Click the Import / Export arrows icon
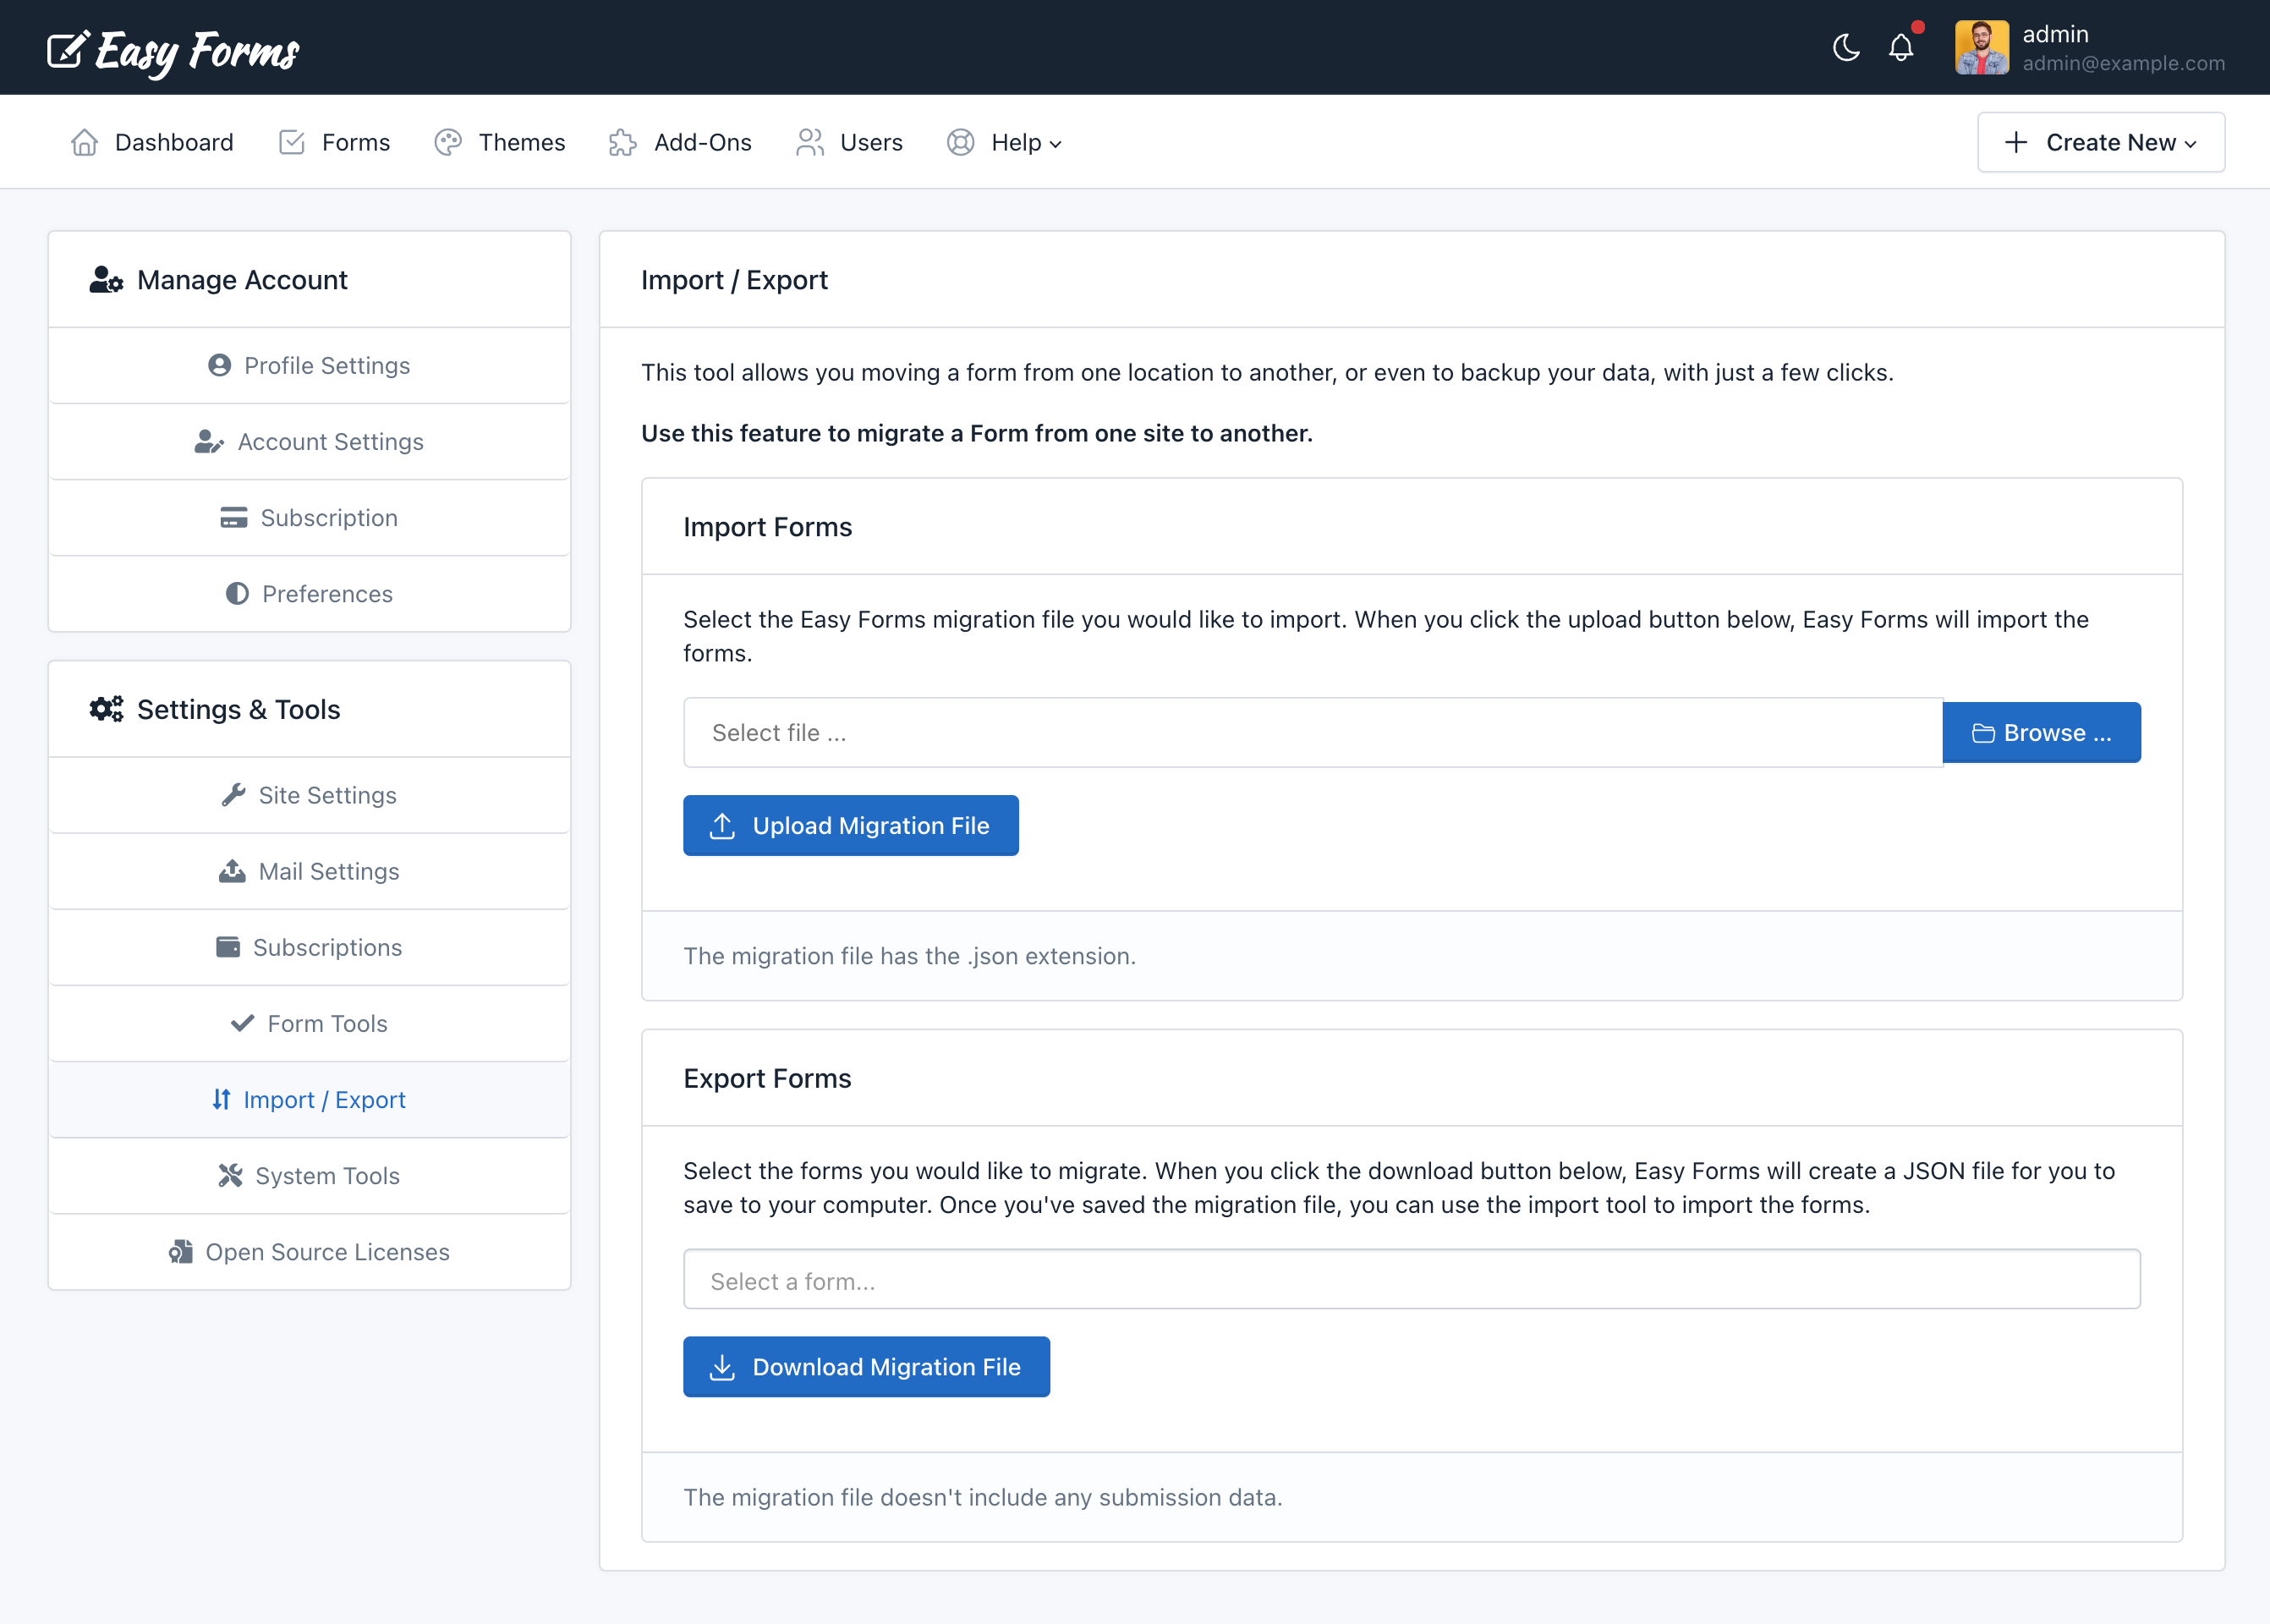The width and height of the screenshot is (2270, 1624). [x=221, y=1099]
